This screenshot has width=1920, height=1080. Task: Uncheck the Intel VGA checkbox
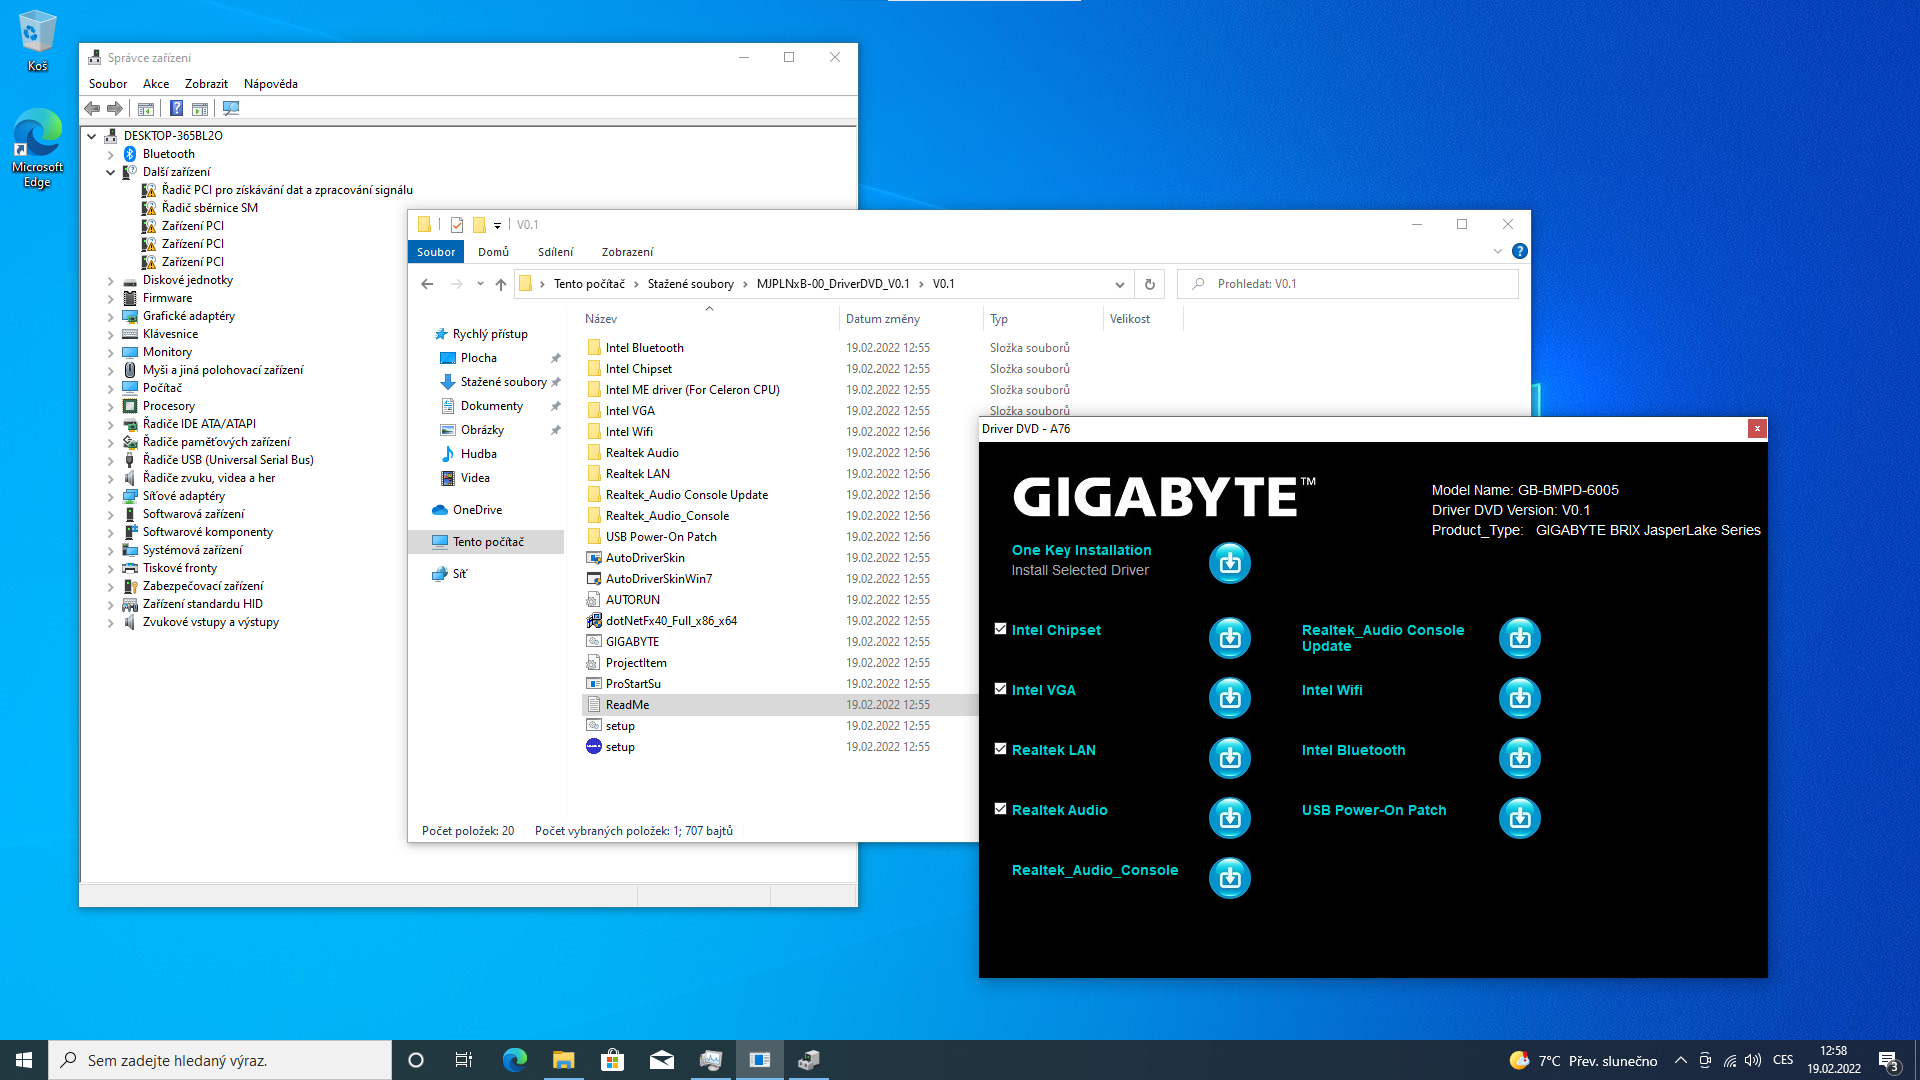click(x=1000, y=689)
